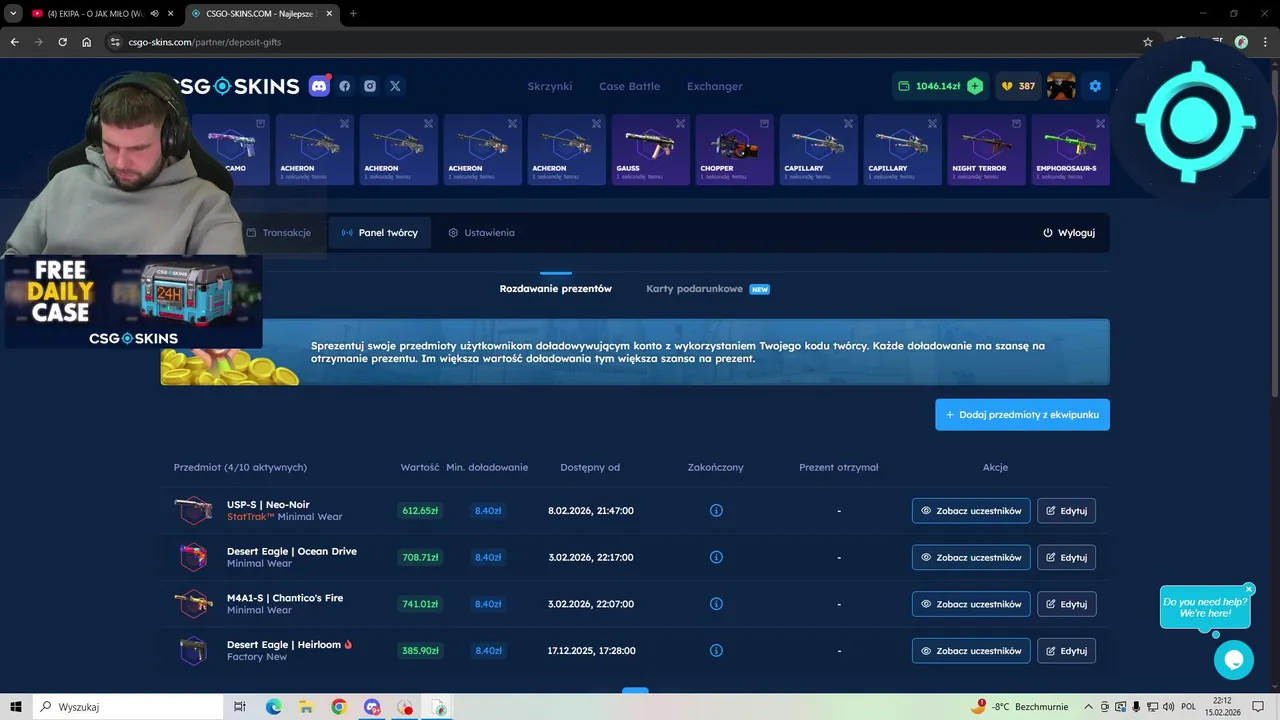
Task: Edit the USP-S Neo-Noir gift
Action: coord(1066,511)
